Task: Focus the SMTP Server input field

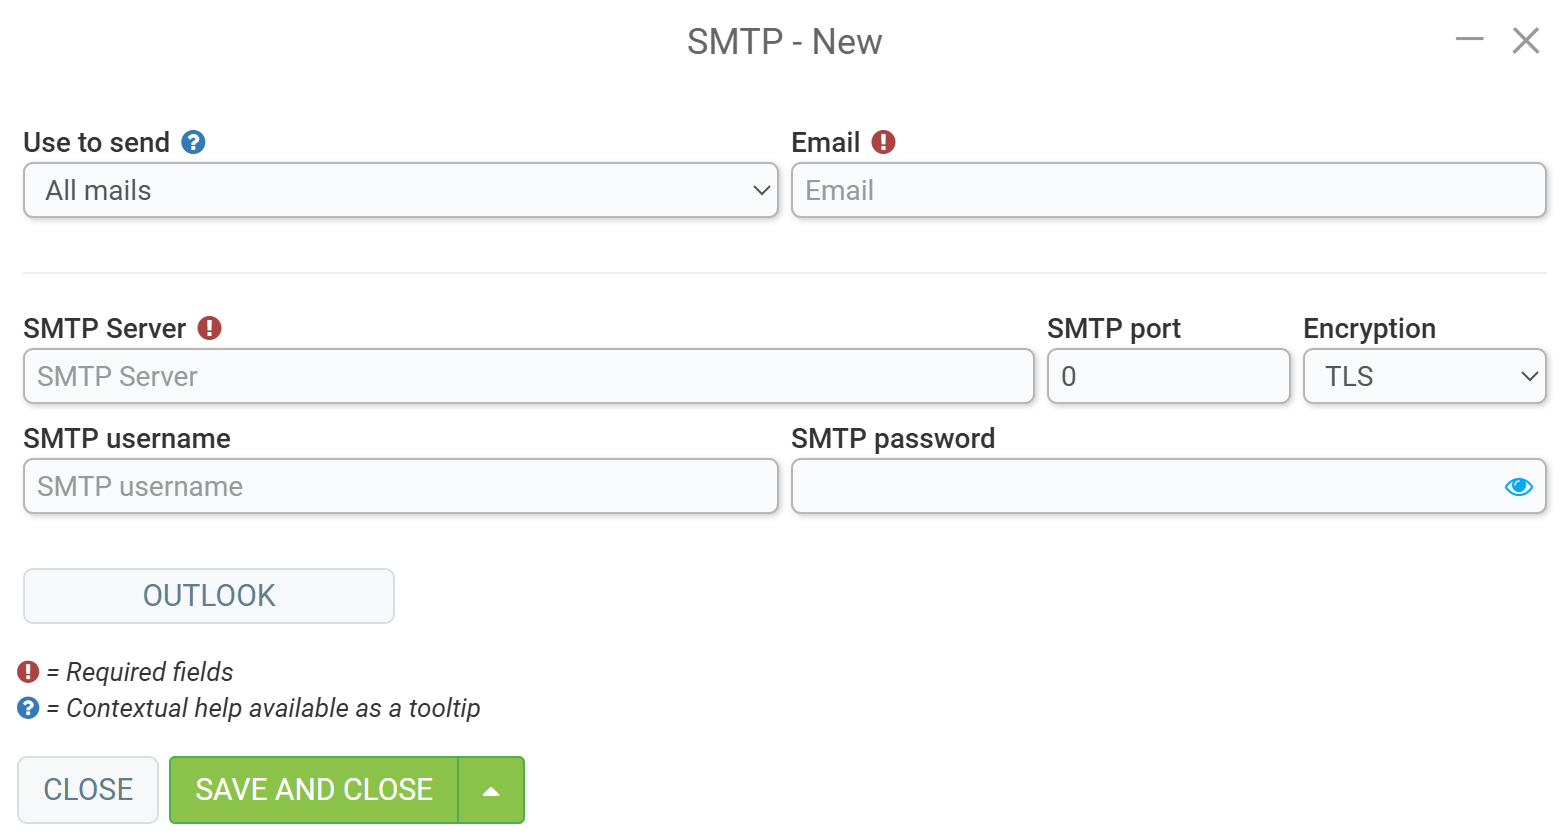Action: [x=529, y=376]
